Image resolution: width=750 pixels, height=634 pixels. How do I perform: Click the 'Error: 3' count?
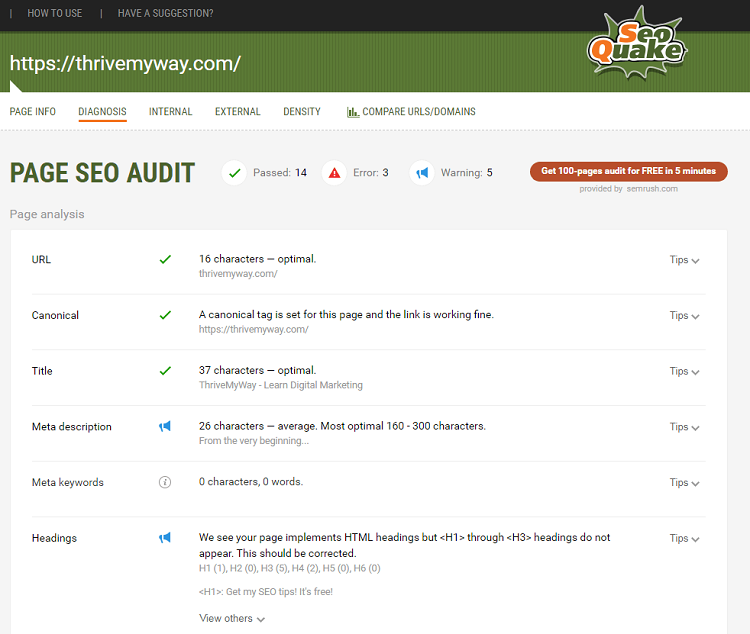[371, 173]
